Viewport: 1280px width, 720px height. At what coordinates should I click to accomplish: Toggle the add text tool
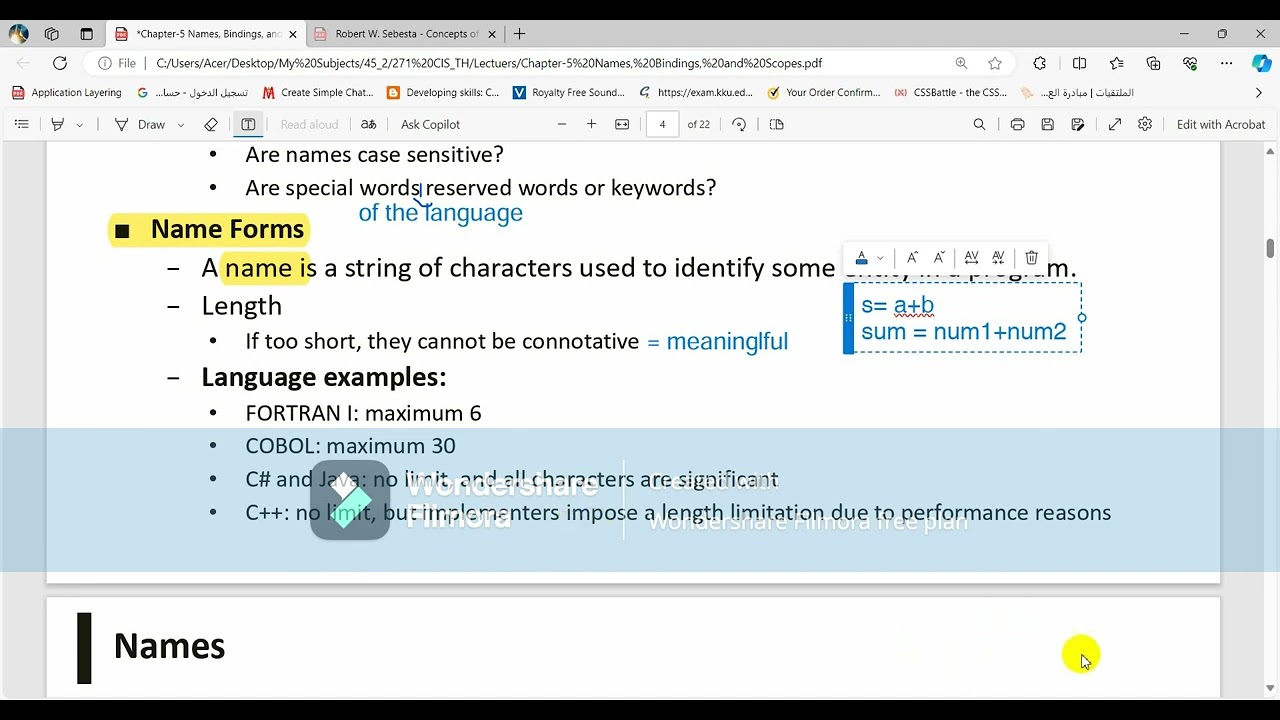coord(248,125)
